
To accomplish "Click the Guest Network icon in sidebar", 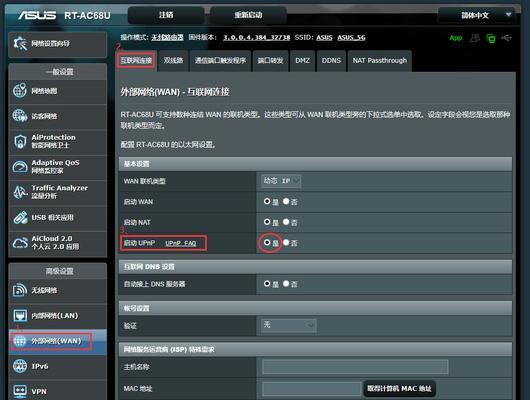I will point(20,116).
